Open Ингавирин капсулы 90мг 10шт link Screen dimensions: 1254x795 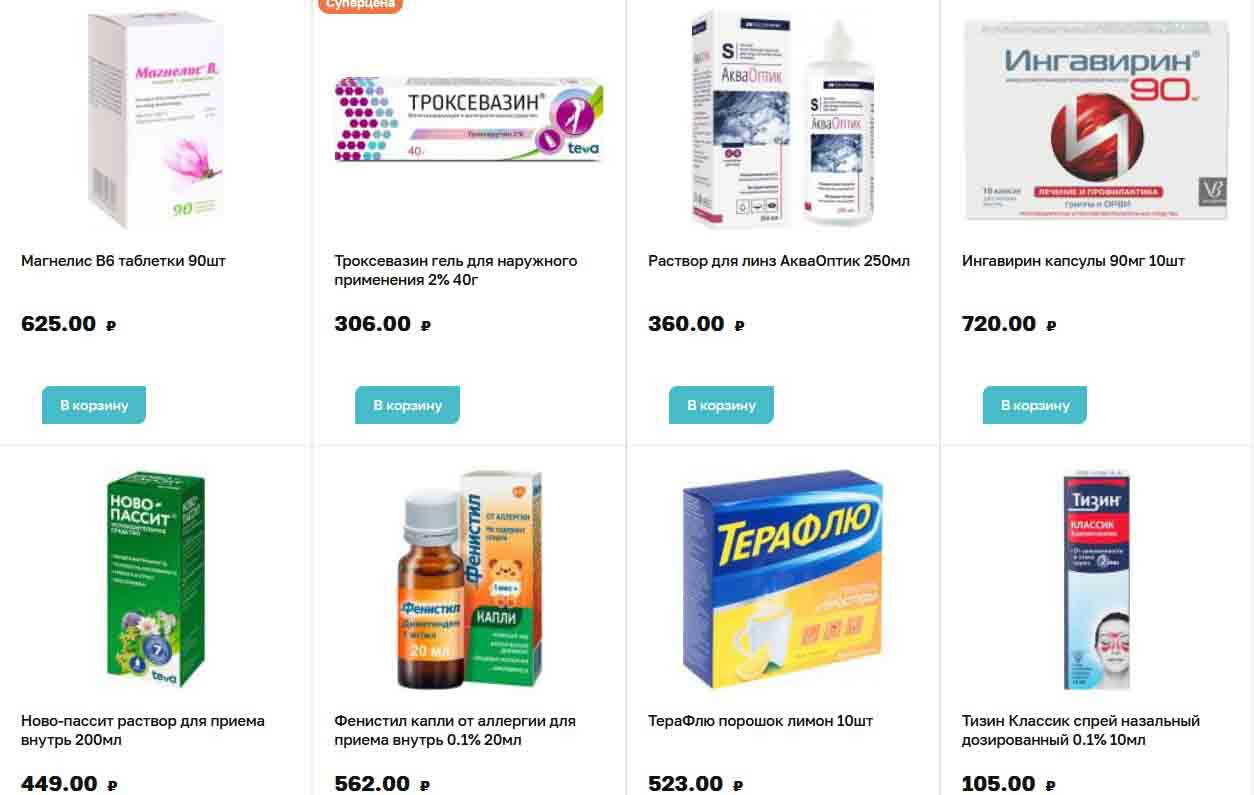[1073, 261]
